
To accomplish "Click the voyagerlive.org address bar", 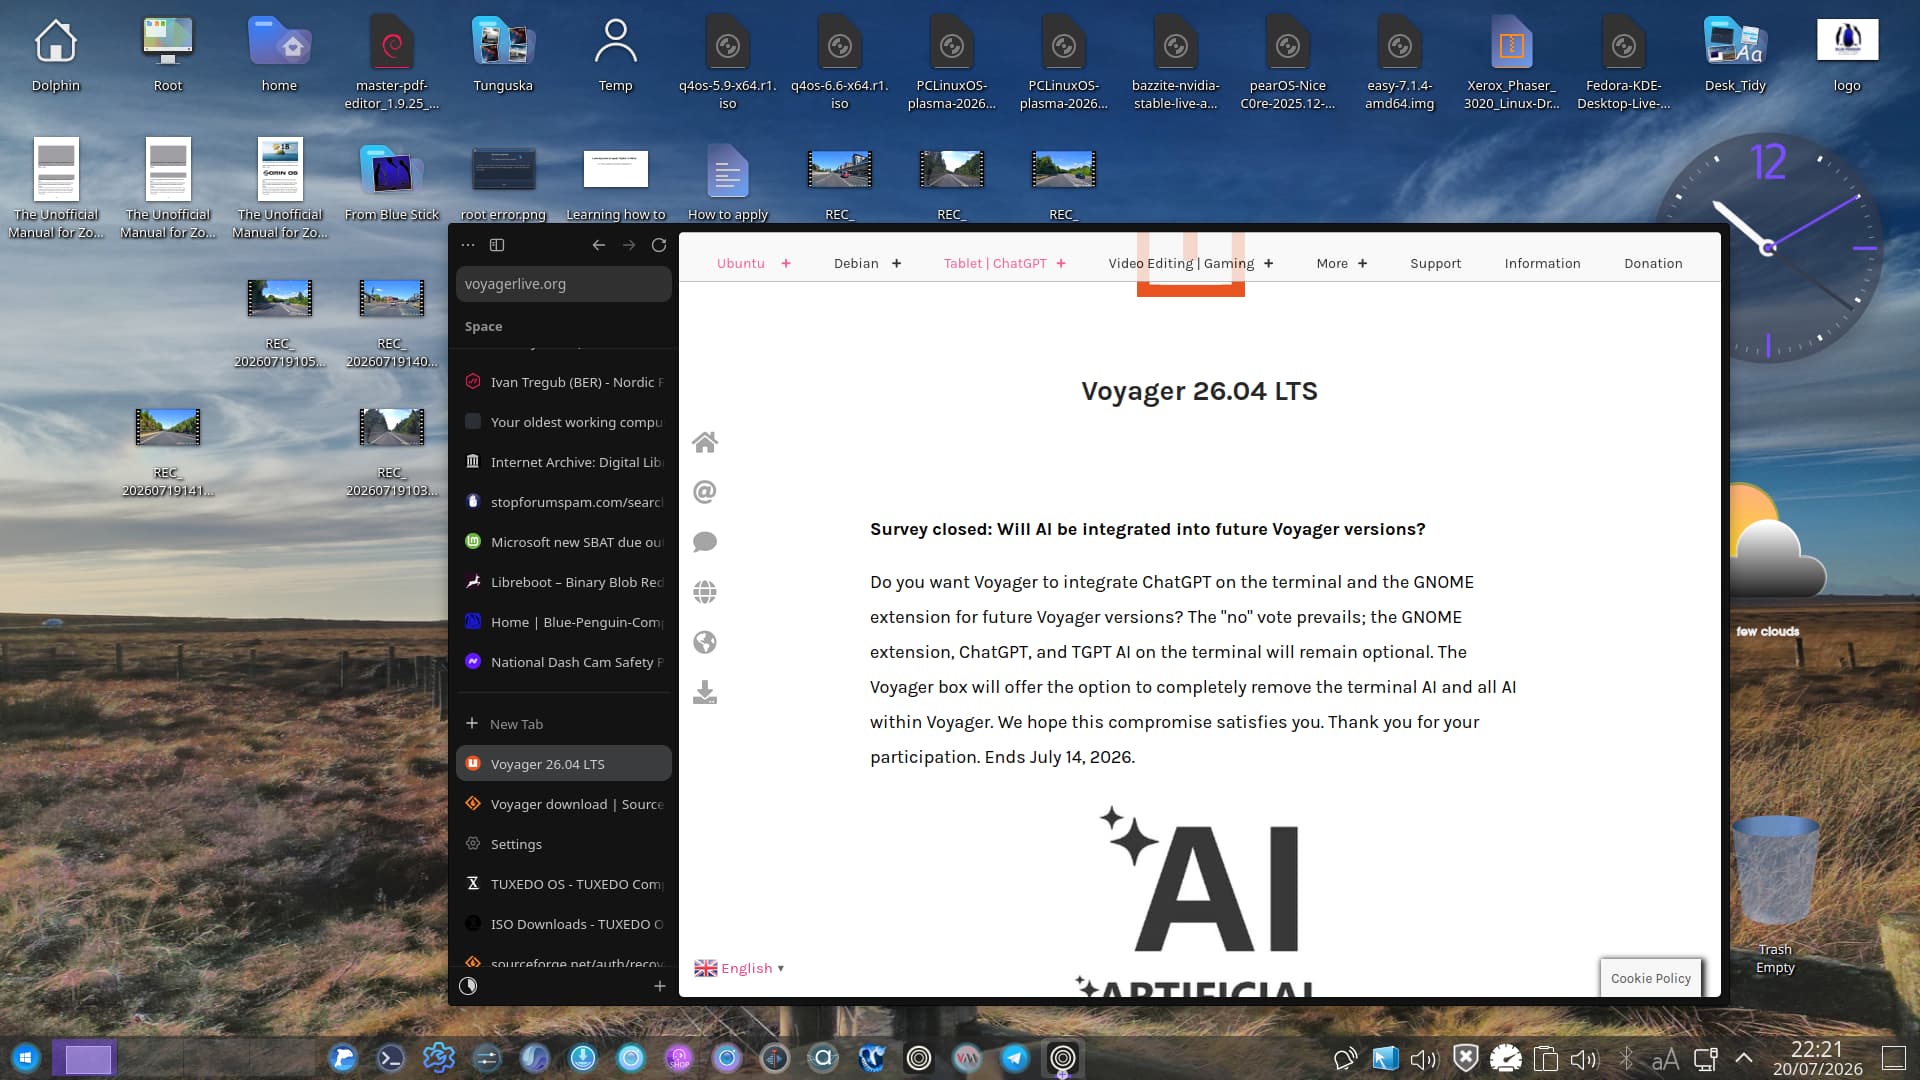I will (x=564, y=284).
